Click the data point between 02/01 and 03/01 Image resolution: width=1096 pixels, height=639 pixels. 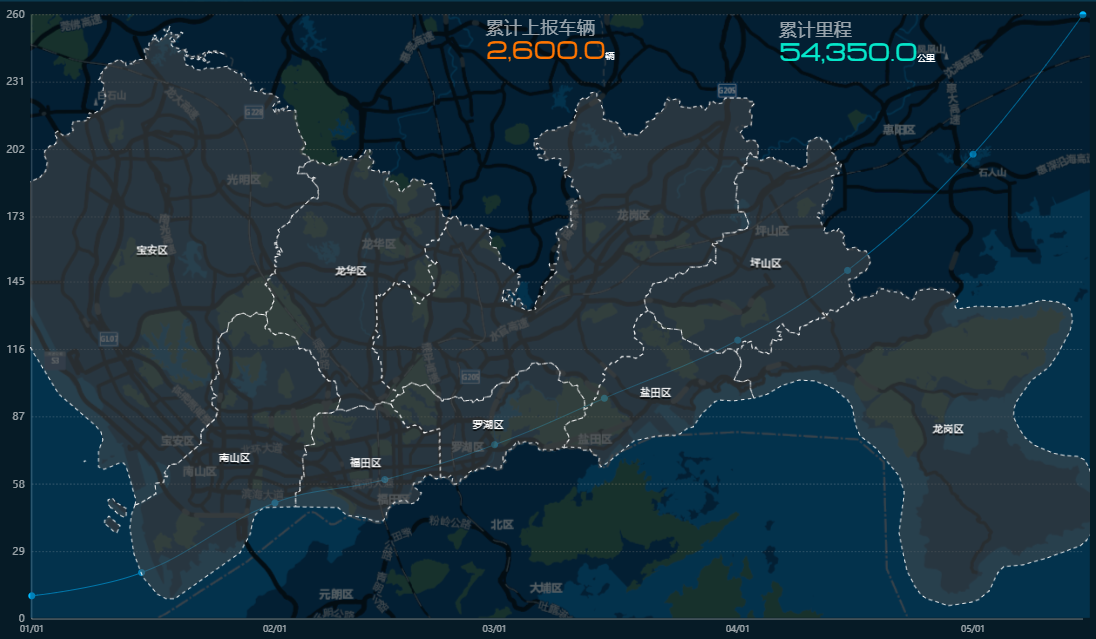(384, 480)
